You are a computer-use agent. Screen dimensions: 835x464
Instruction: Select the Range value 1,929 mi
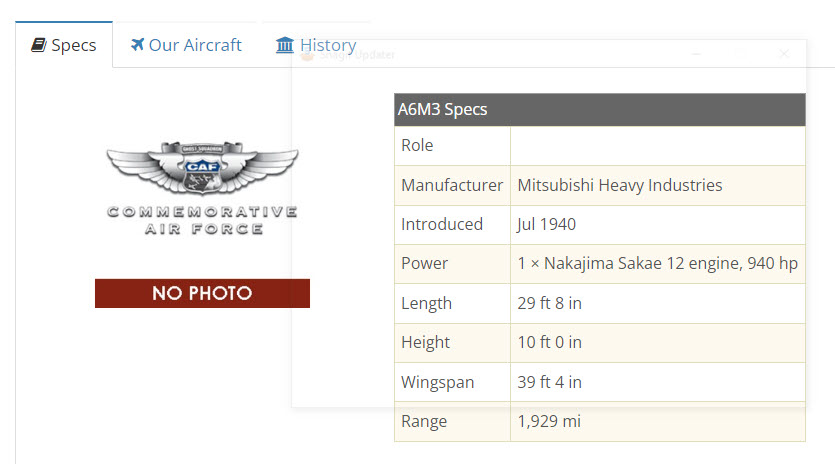click(549, 421)
